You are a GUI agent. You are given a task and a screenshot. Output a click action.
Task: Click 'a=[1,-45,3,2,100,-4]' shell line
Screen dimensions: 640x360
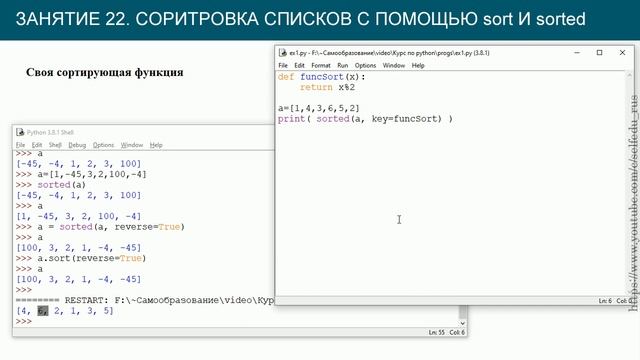point(81,174)
